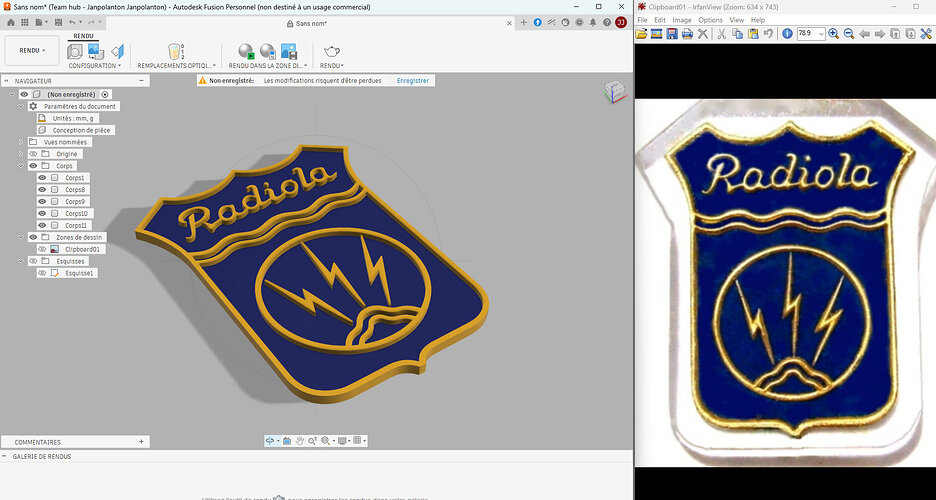Hide Corps8 body with eye icon
This screenshot has width=936, height=500.
point(42,190)
